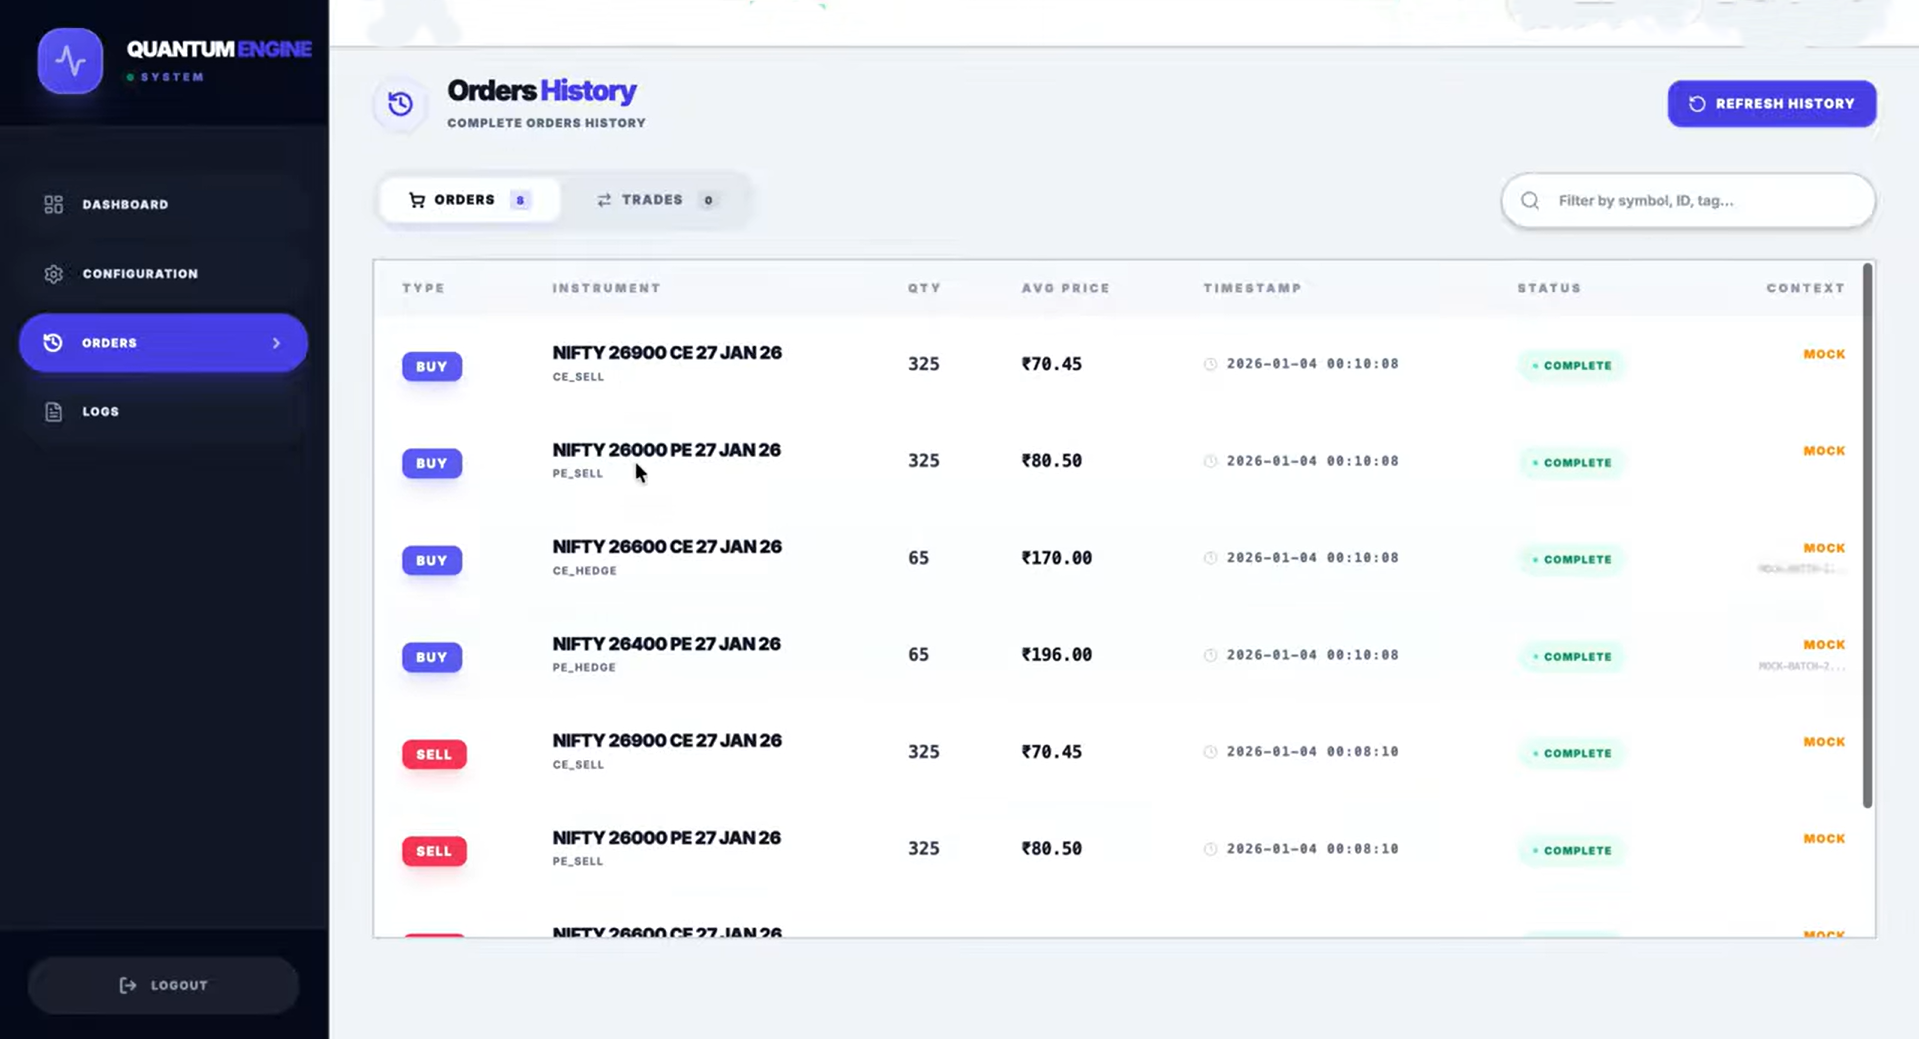Click the swap arrows icon on the Trades tab
The image size is (1919, 1039).
pyautogui.click(x=603, y=199)
